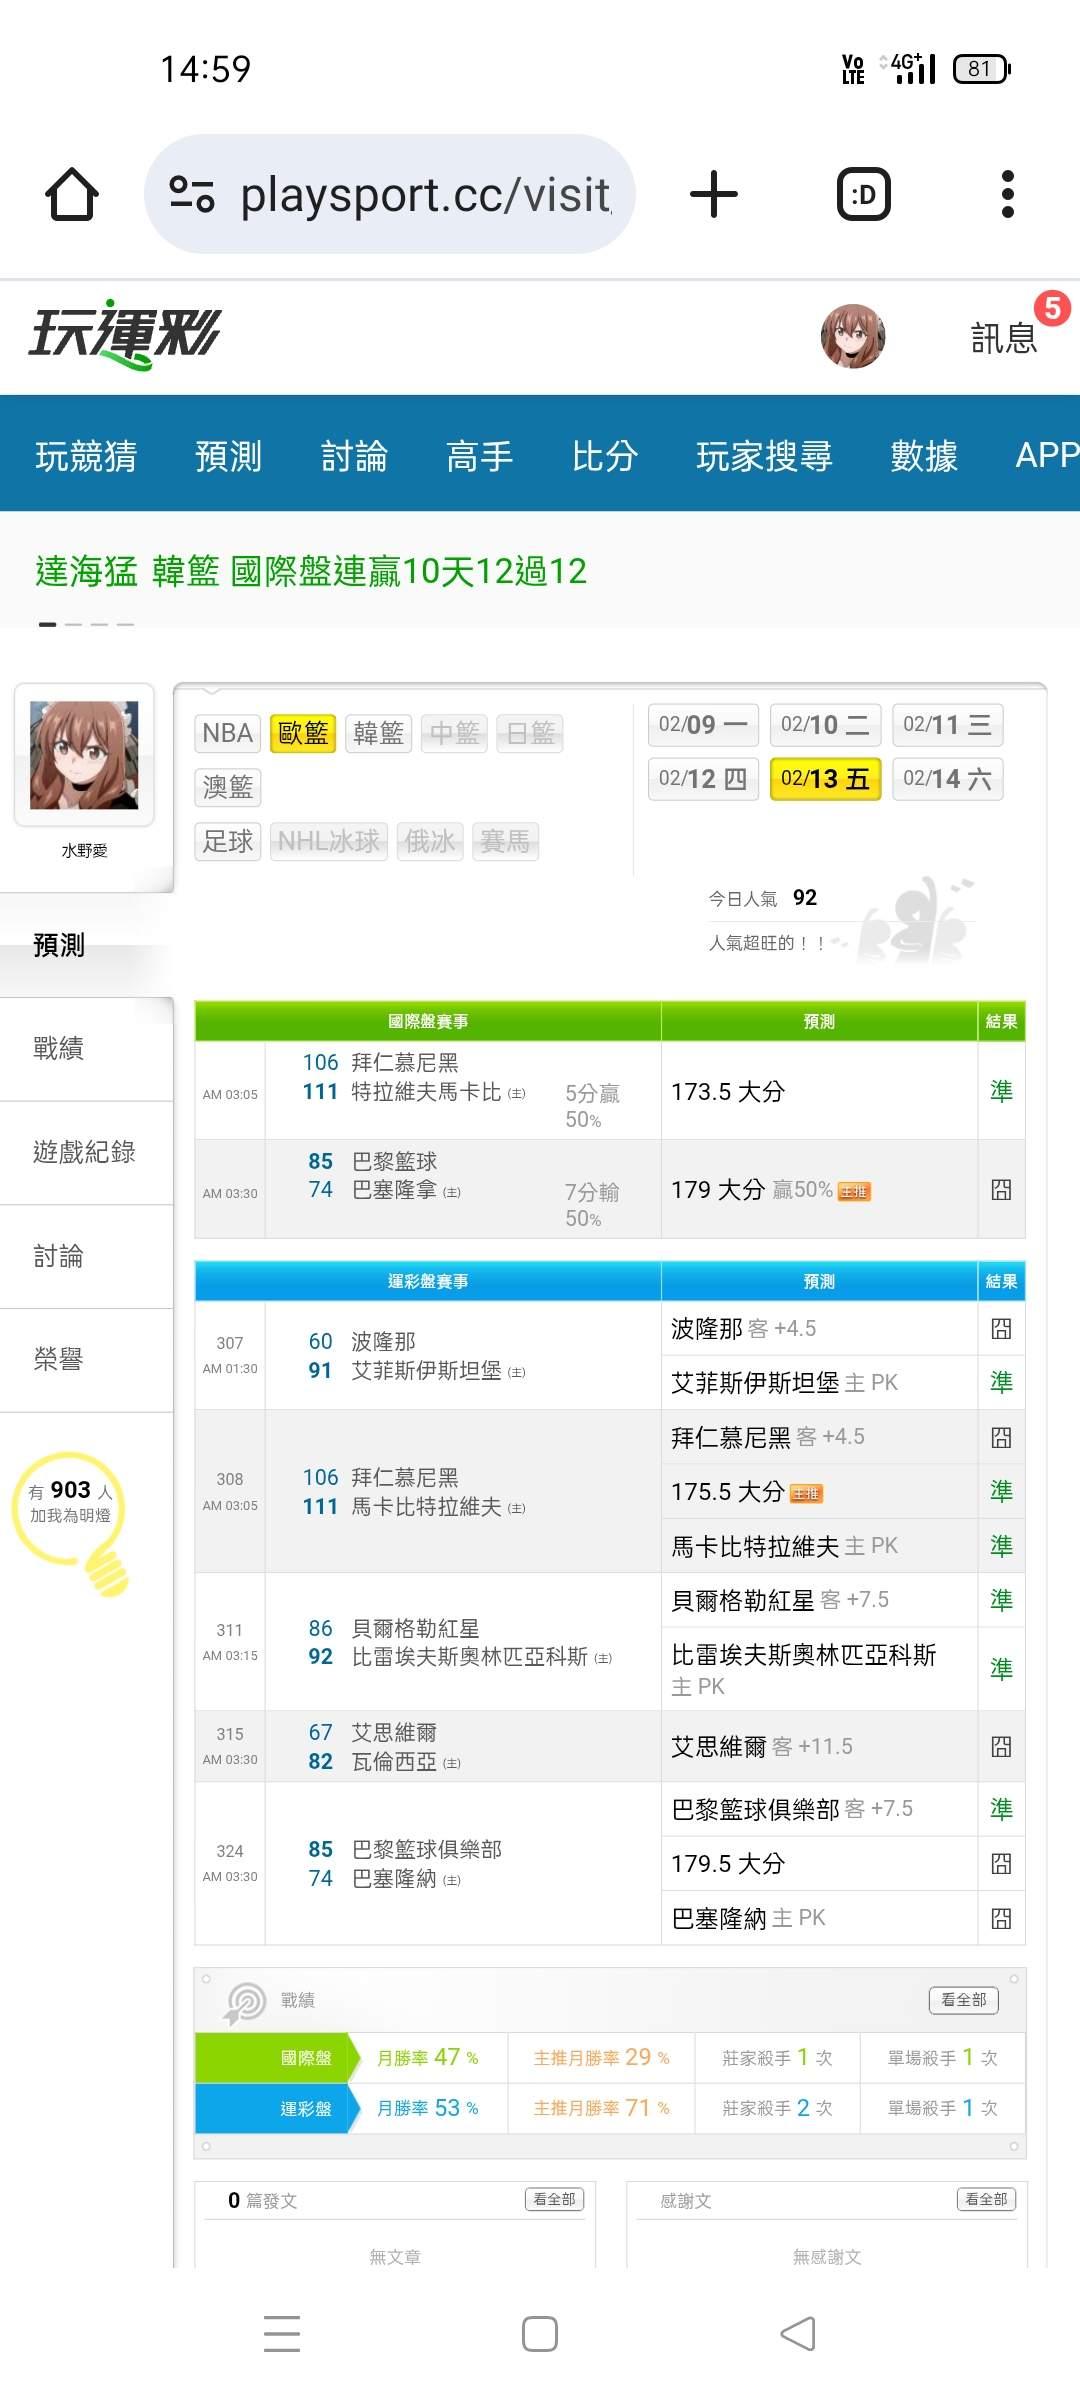This screenshot has width=1080, height=2400.
Task: Open browser three-dot menu
Action: coord(1008,194)
